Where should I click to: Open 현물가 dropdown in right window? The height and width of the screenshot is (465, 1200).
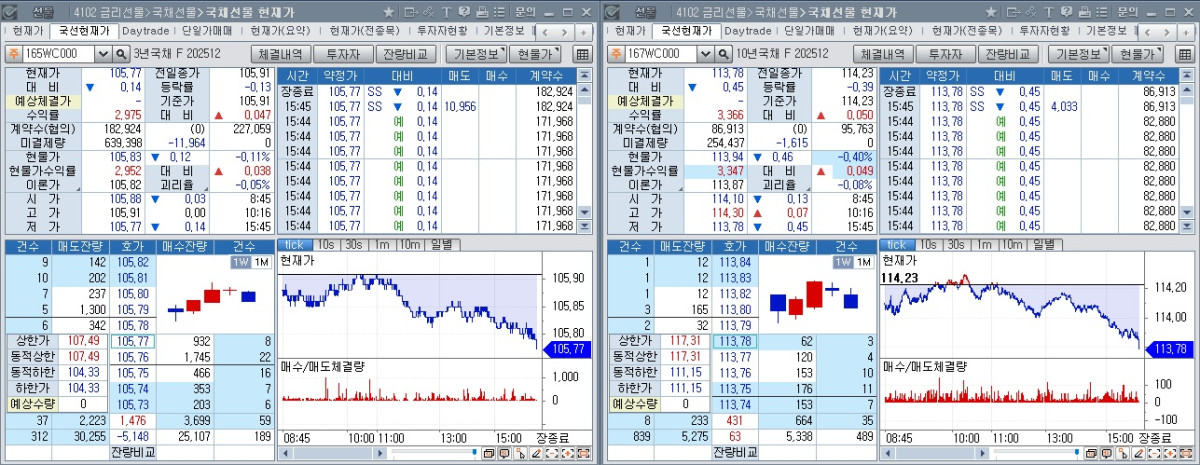[1137, 54]
